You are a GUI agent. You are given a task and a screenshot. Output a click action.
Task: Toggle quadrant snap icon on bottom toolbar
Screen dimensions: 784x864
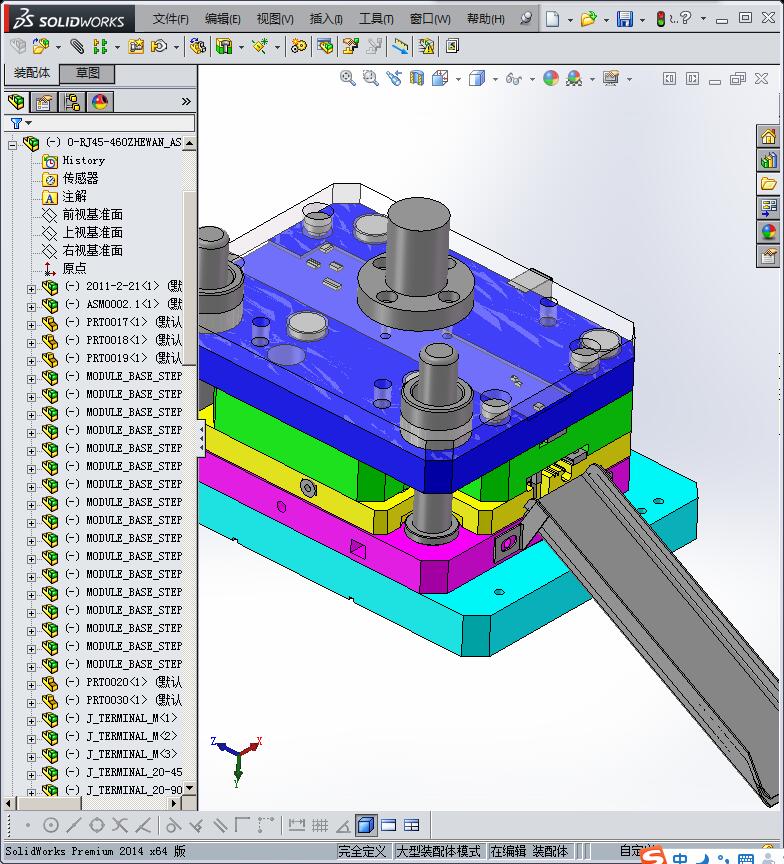tap(97, 825)
